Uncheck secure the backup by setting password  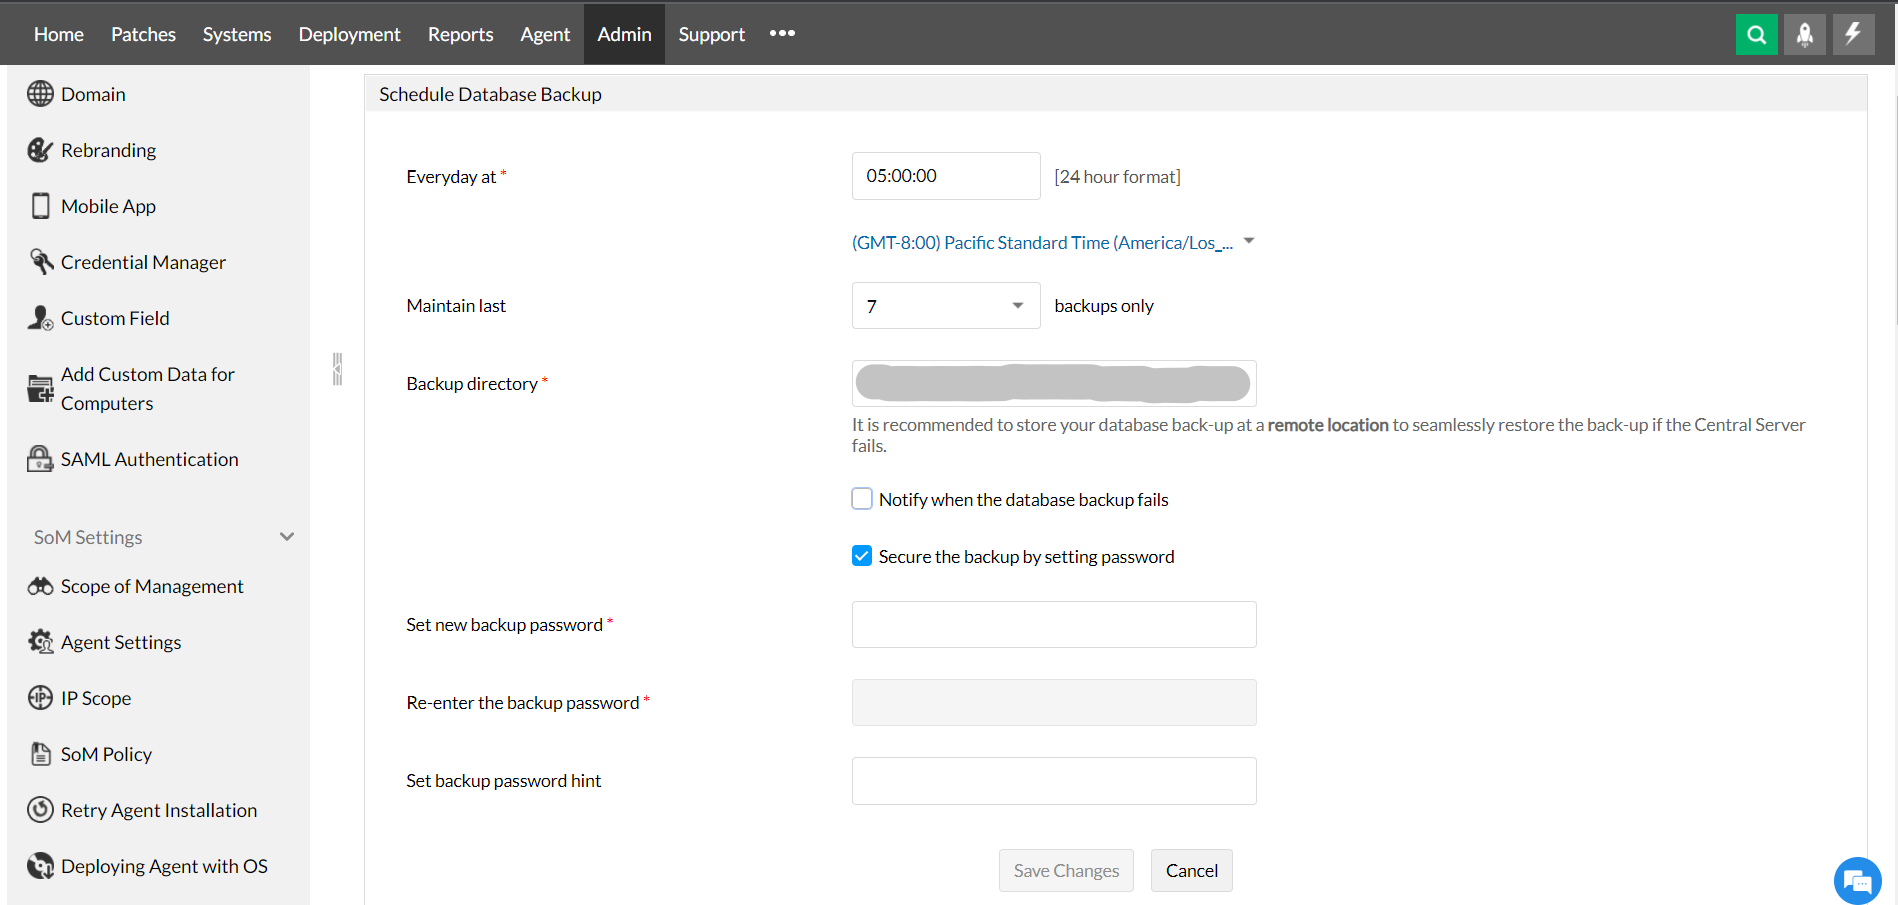(862, 556)
